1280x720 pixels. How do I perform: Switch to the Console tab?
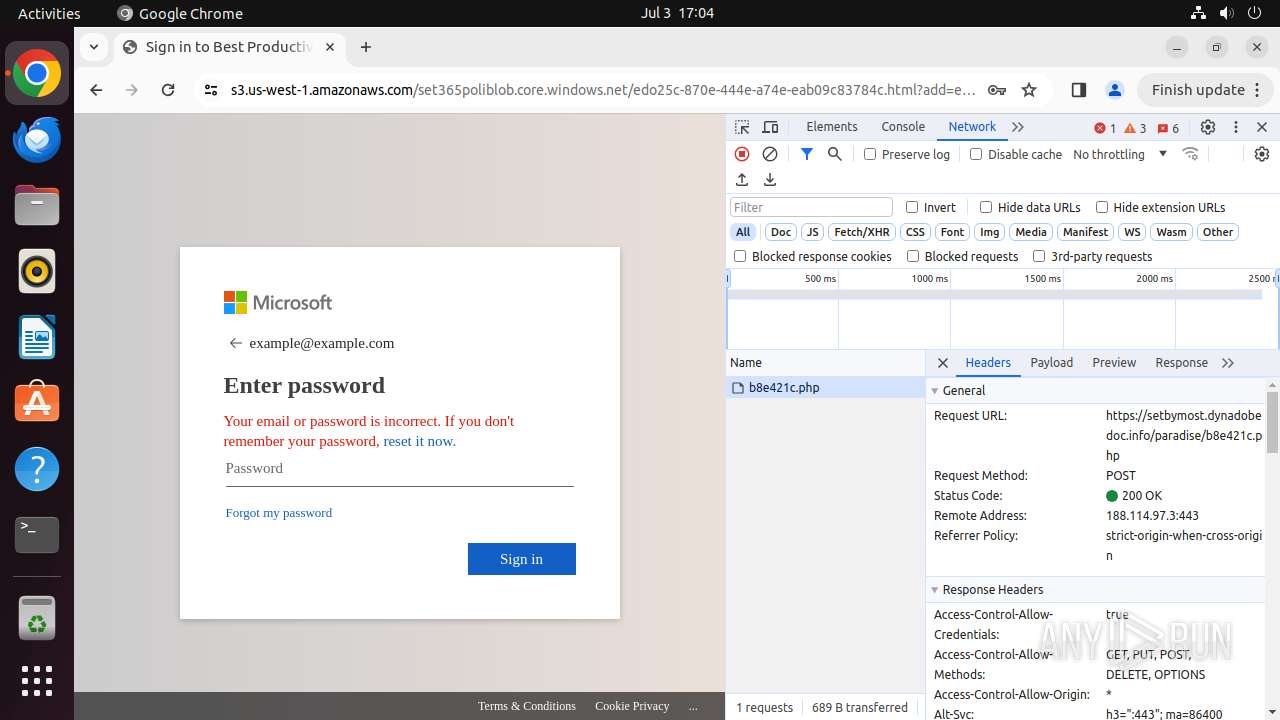pos(903,127)
